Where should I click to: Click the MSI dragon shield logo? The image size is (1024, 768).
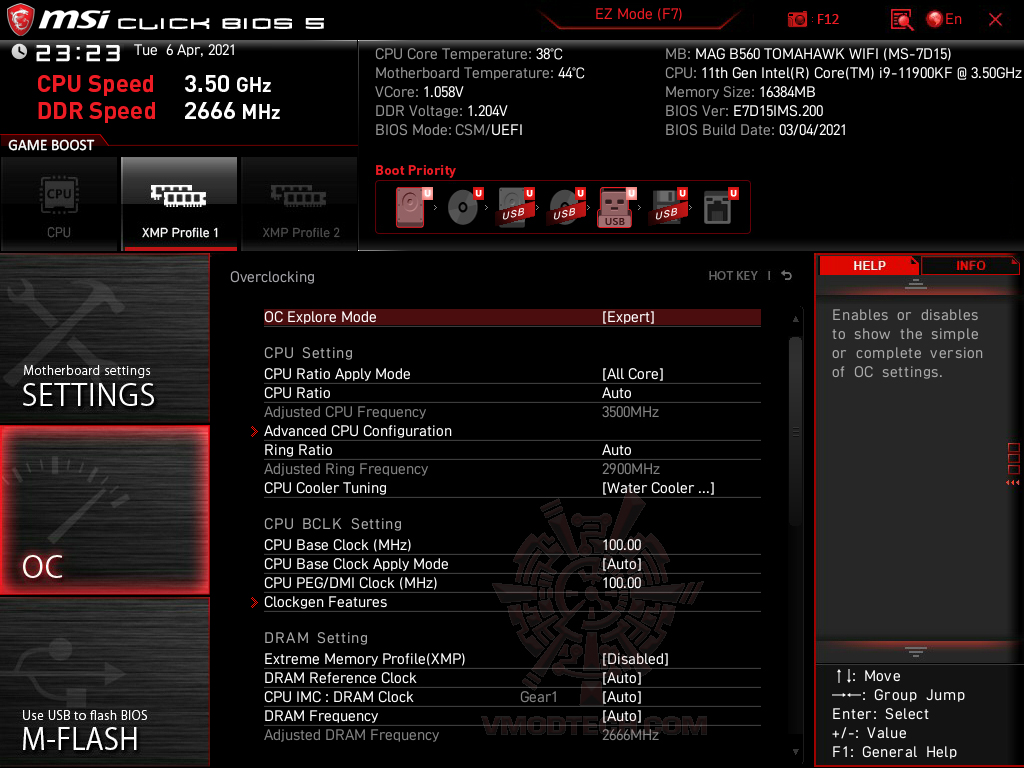pyautogui.click(x=20, y=19)
